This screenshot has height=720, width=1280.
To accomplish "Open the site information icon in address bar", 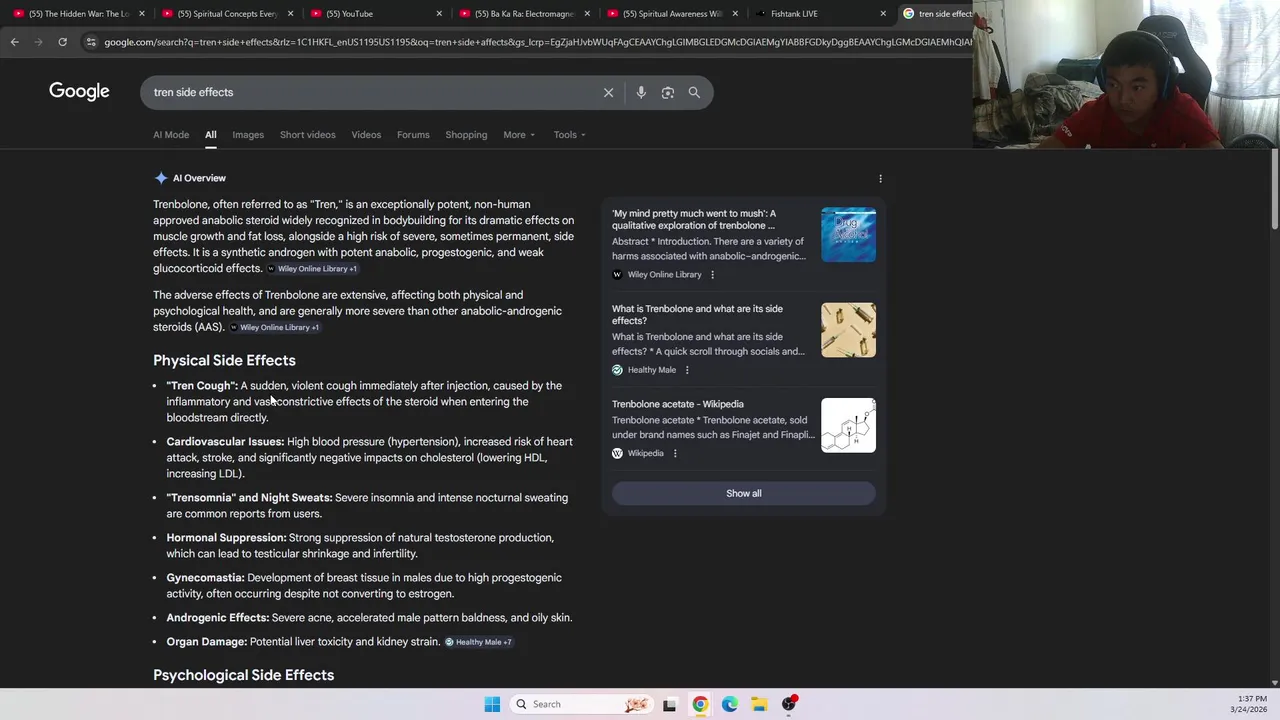I will [91, 42].
